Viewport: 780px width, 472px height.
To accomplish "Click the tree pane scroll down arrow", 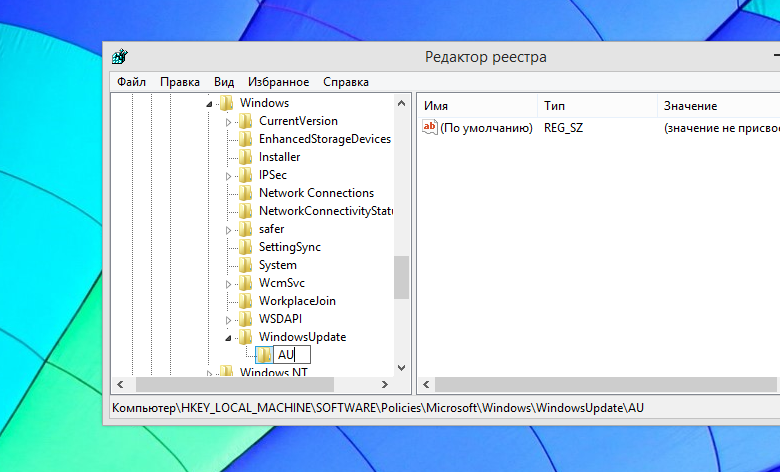I will (x=402, y=368).
